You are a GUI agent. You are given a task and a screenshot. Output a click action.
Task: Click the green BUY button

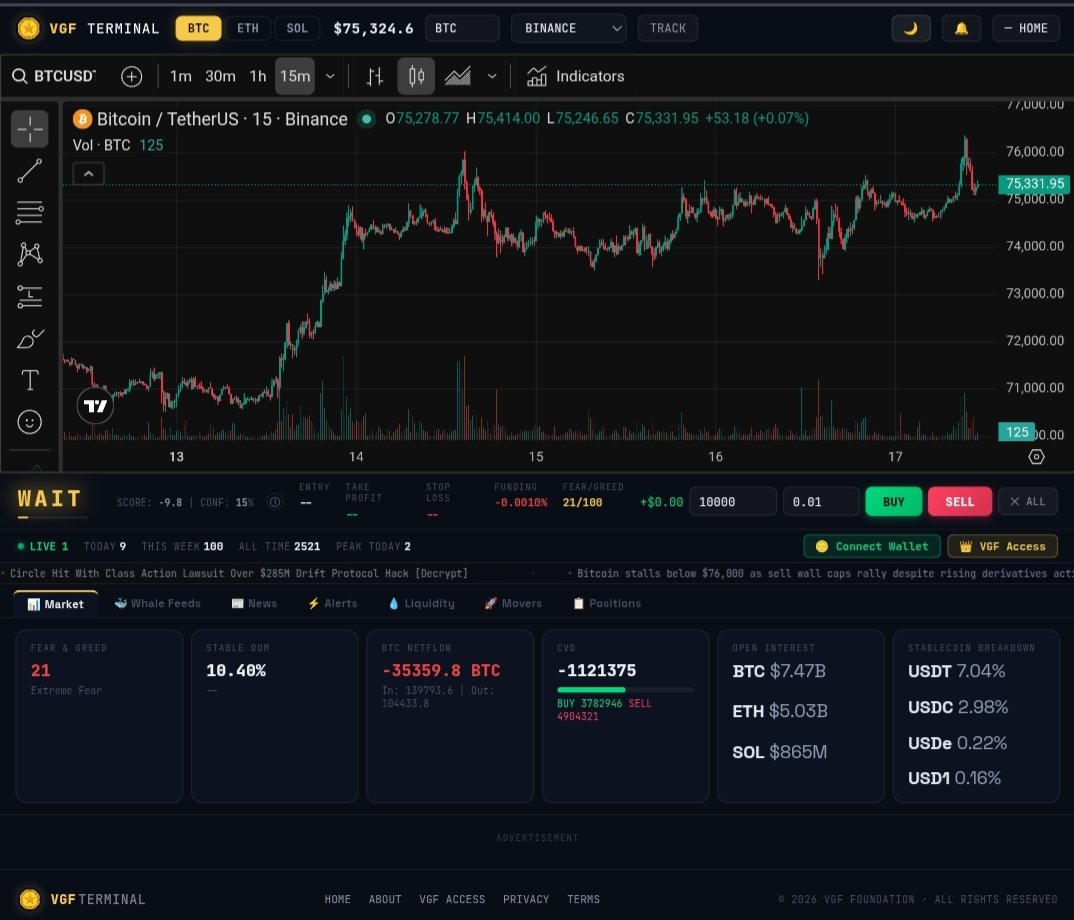pos(893,502)
